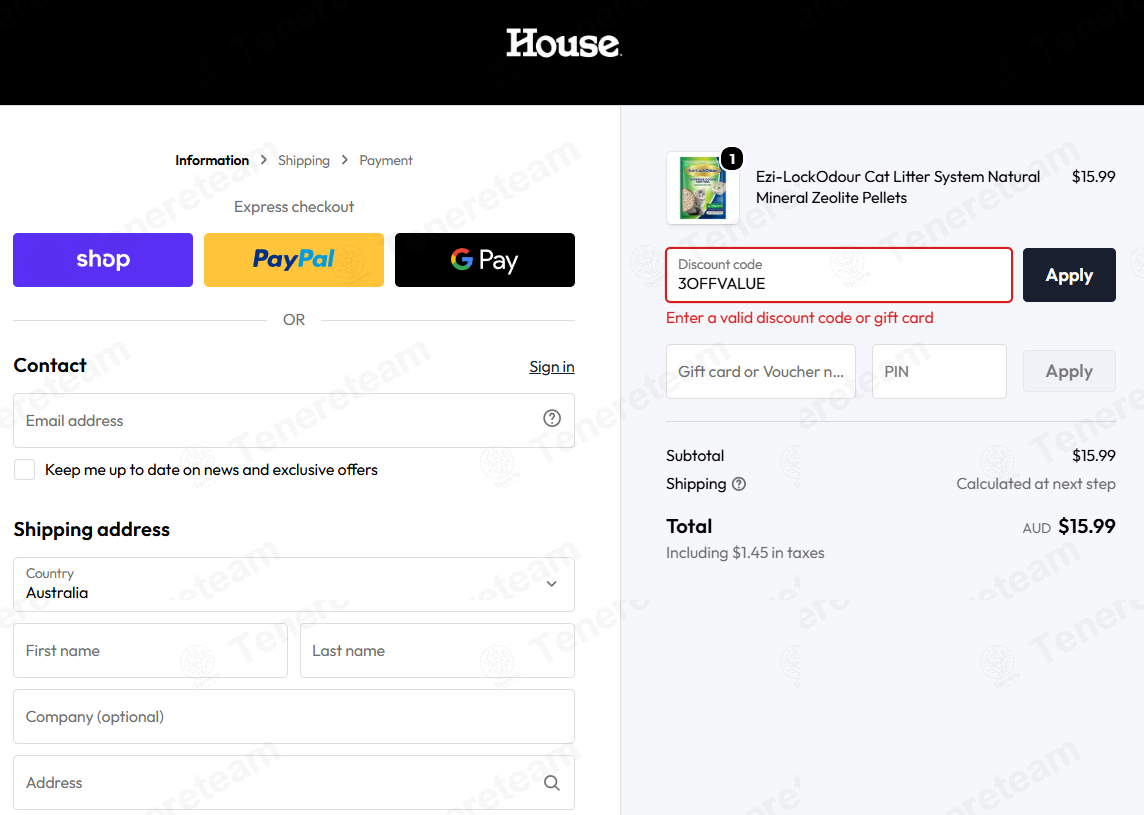The image size is (1144, 815).
Task: Go to the Payment breadcrumb step
Action: point(386,161)
